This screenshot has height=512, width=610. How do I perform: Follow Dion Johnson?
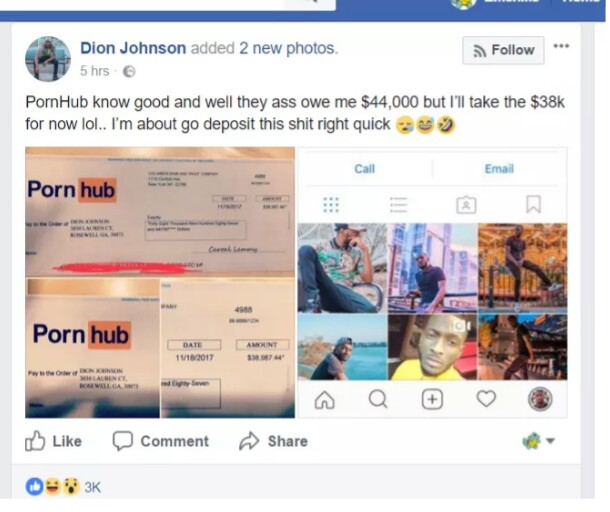pos(503,50)
